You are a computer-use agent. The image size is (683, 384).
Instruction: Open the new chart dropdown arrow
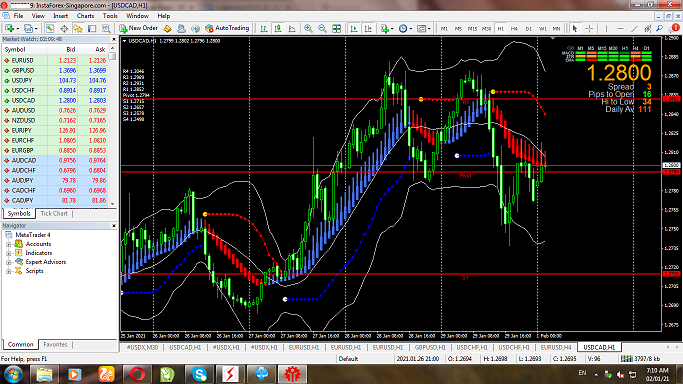tap(17, 29)
